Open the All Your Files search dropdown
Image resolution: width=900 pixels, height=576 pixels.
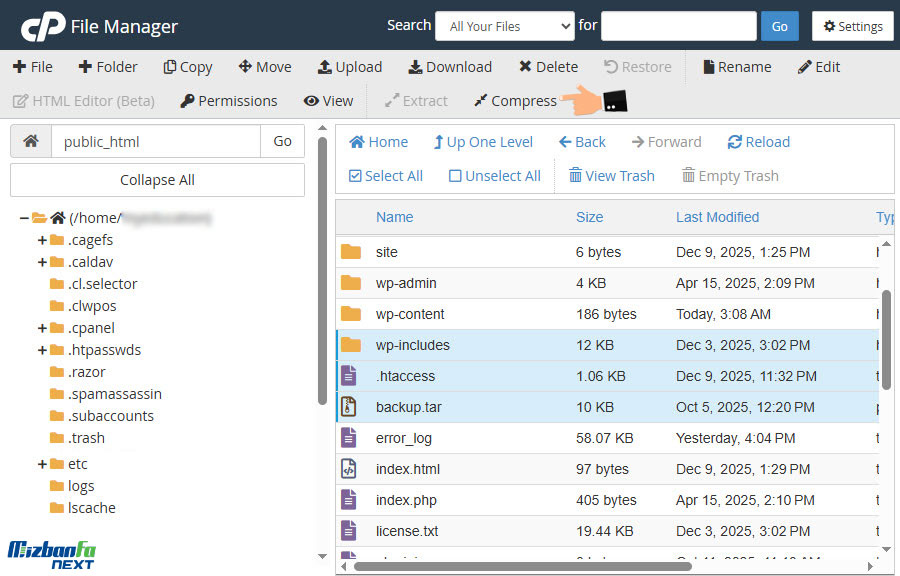[x=504, y=26]
